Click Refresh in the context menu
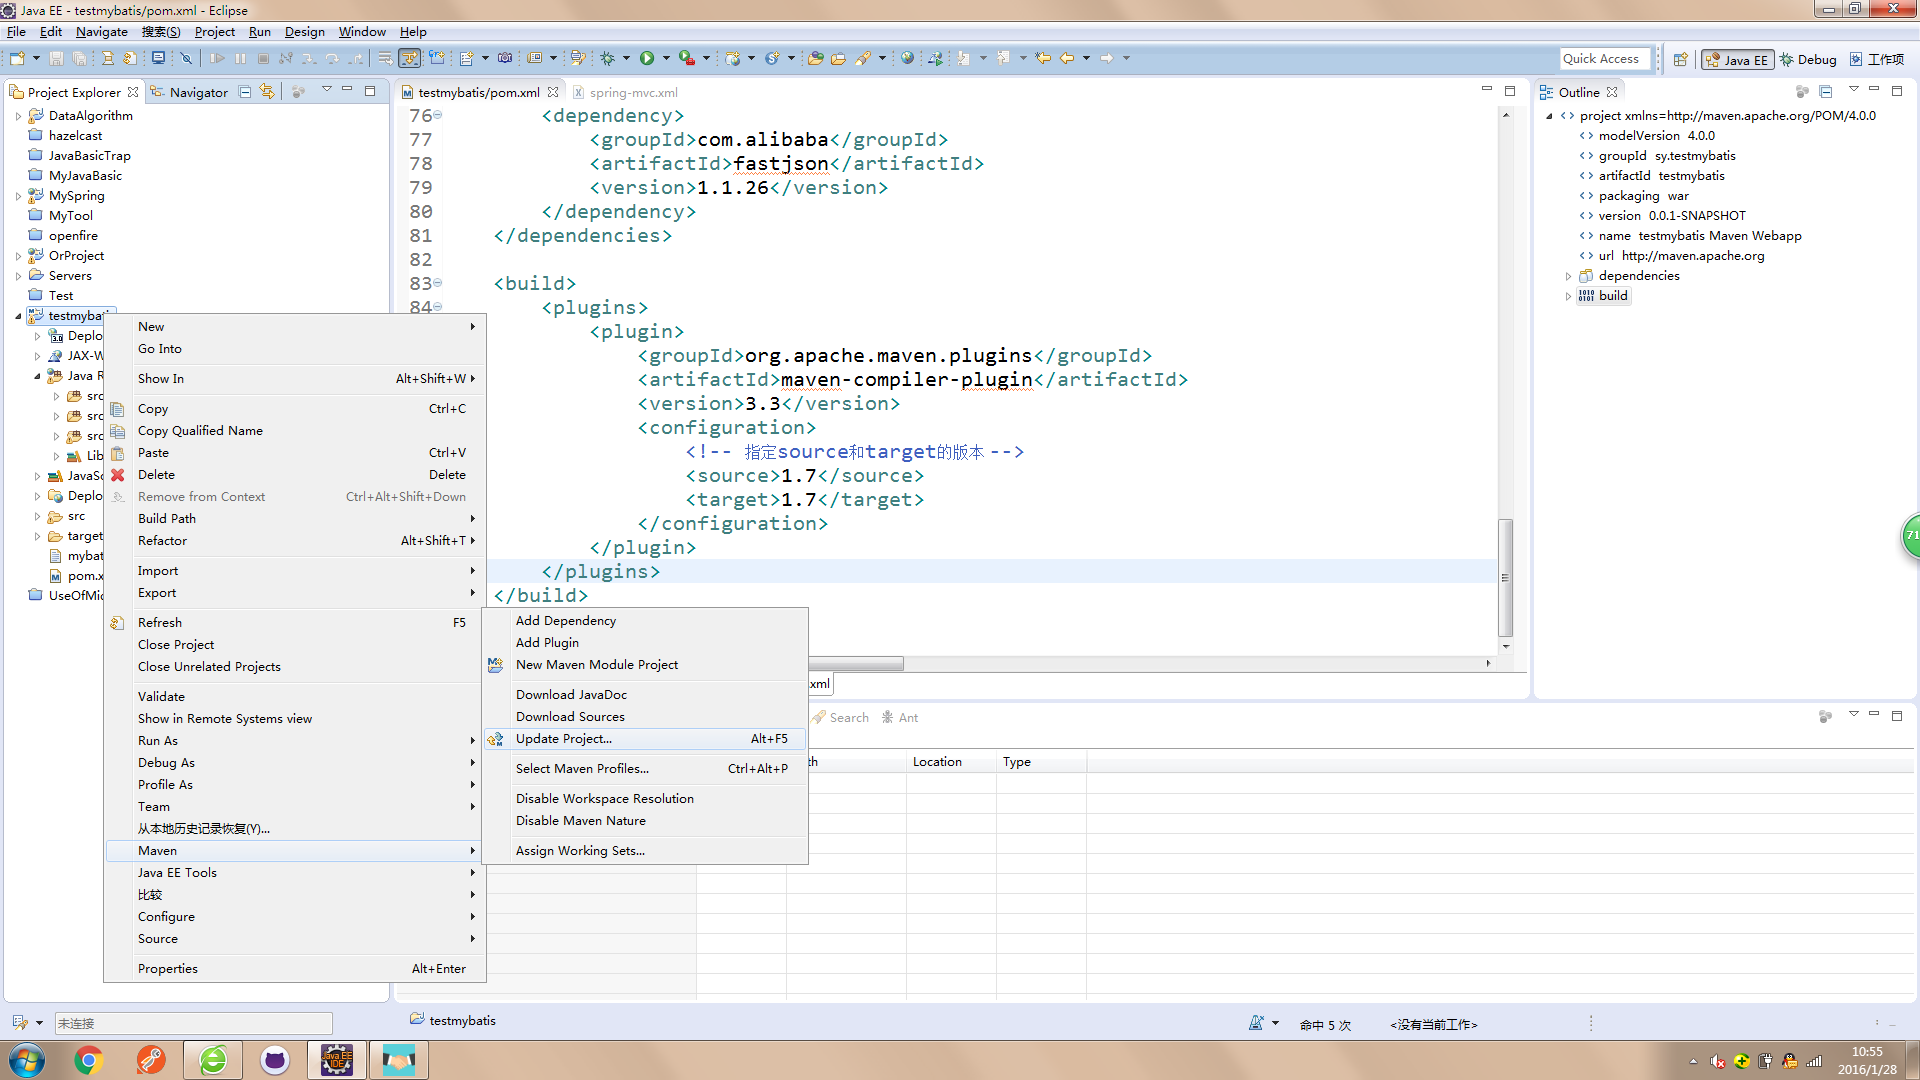 click(x=295, y=623)
